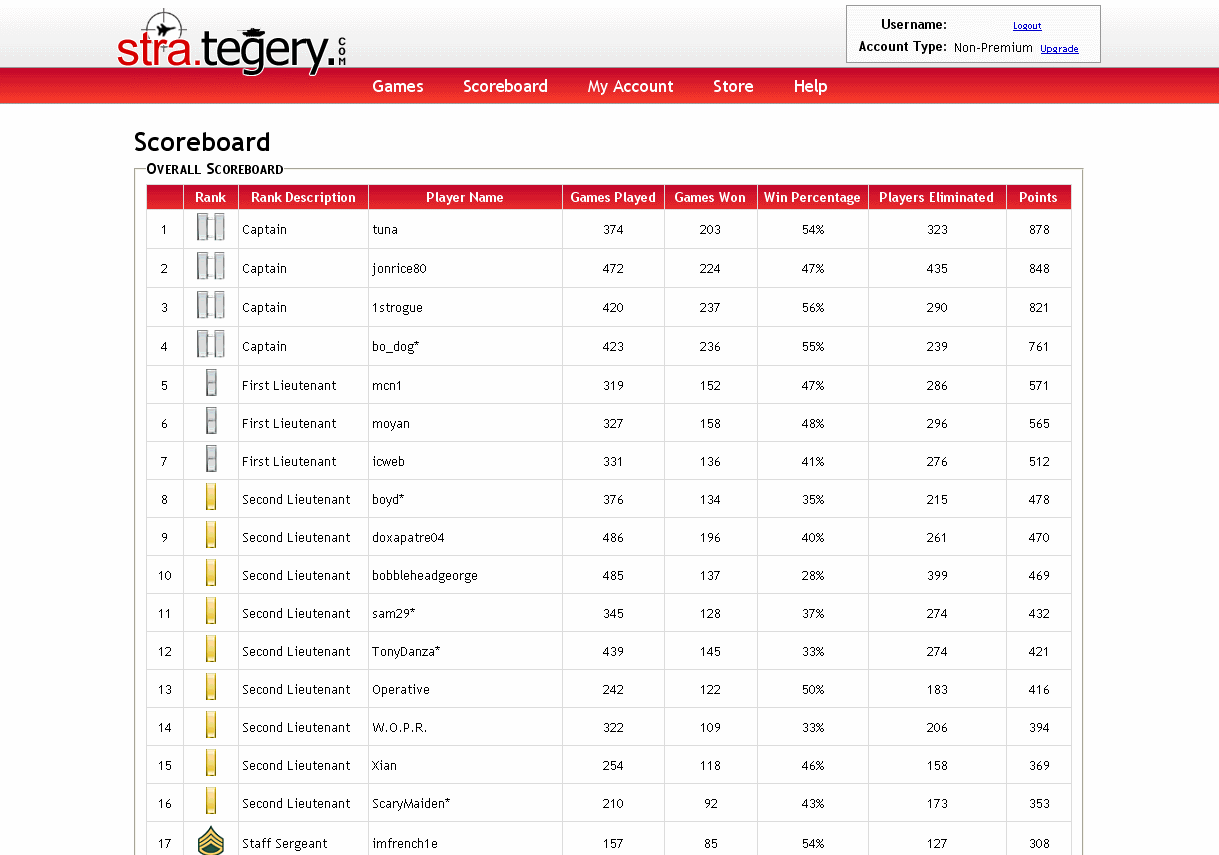Open the Help menu item
Viewport: 1219px width, 855px height.
[x=810, y=87]
